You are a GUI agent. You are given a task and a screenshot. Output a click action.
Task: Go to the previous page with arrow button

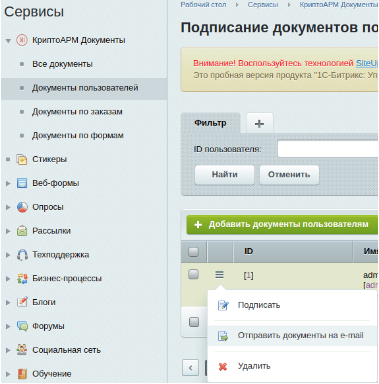tap(191, 368)
